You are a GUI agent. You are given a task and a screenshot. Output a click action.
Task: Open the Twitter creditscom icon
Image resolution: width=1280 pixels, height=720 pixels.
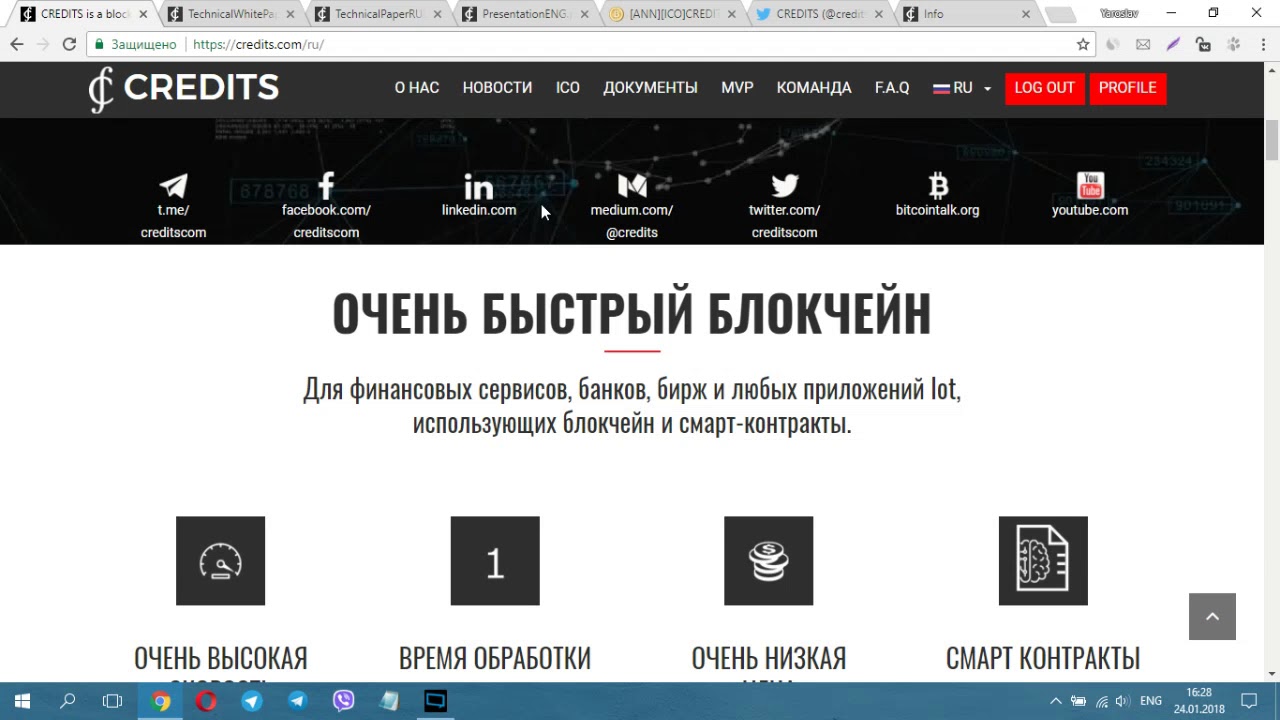click(785, 186)
